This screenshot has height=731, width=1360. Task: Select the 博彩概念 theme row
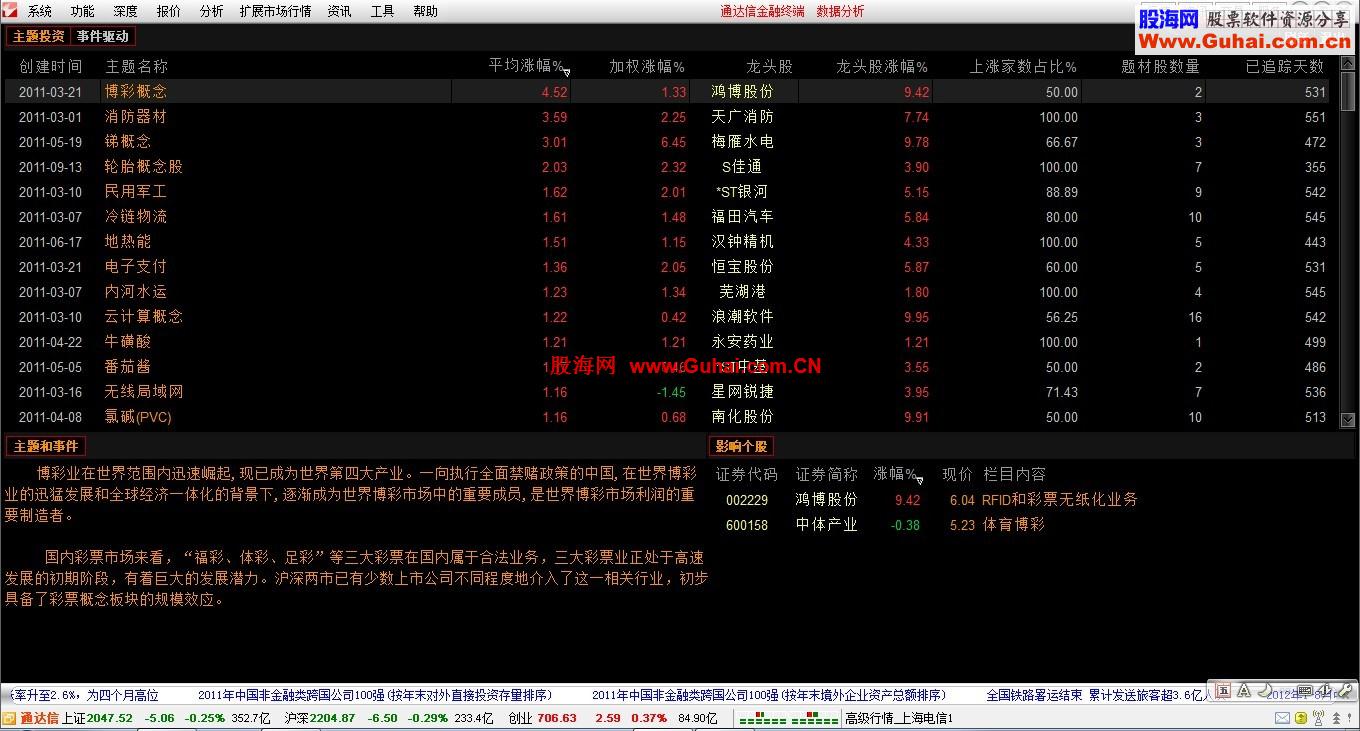tap(667, 91)
